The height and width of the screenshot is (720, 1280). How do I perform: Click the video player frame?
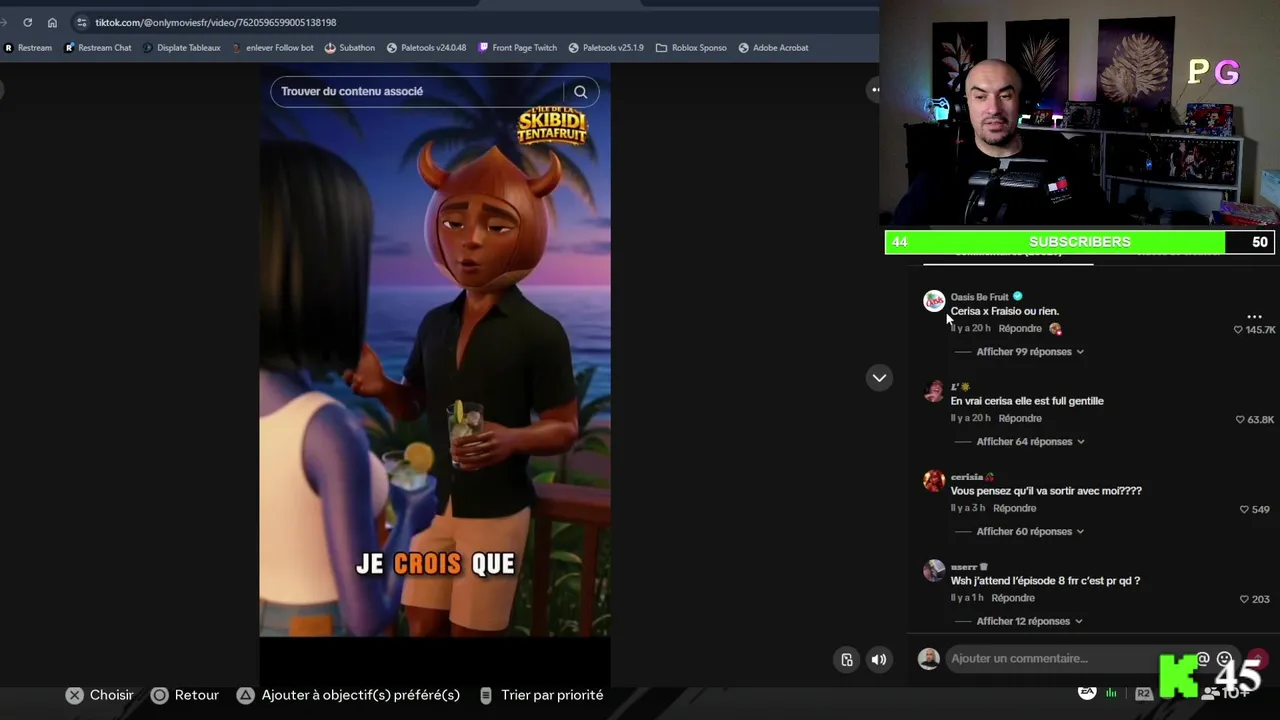tap(435, 350)
